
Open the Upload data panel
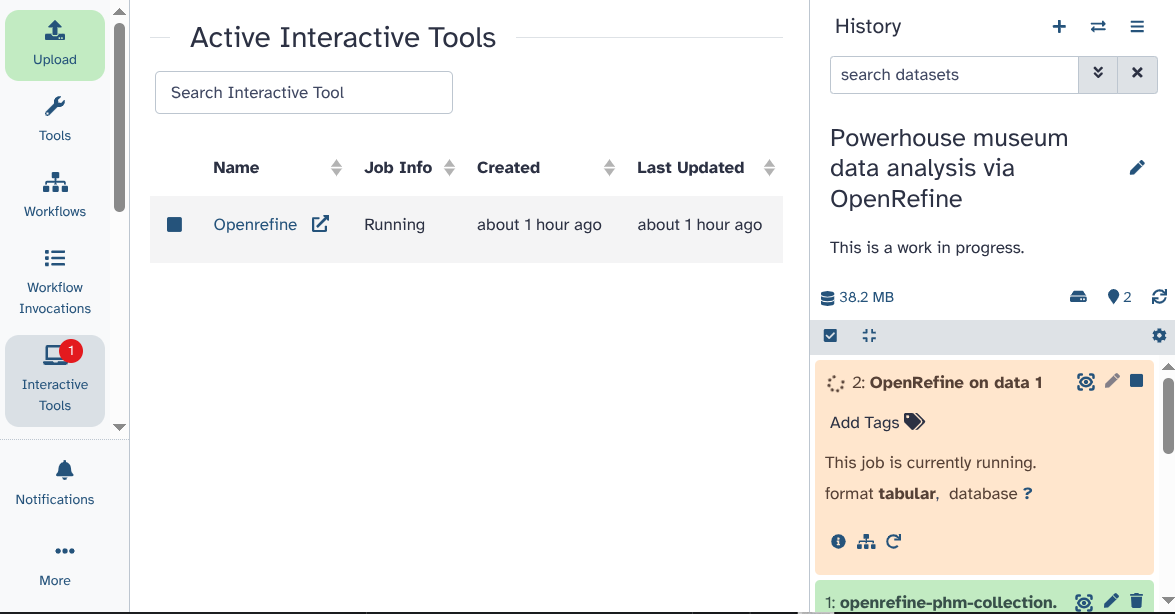(55, 45)
